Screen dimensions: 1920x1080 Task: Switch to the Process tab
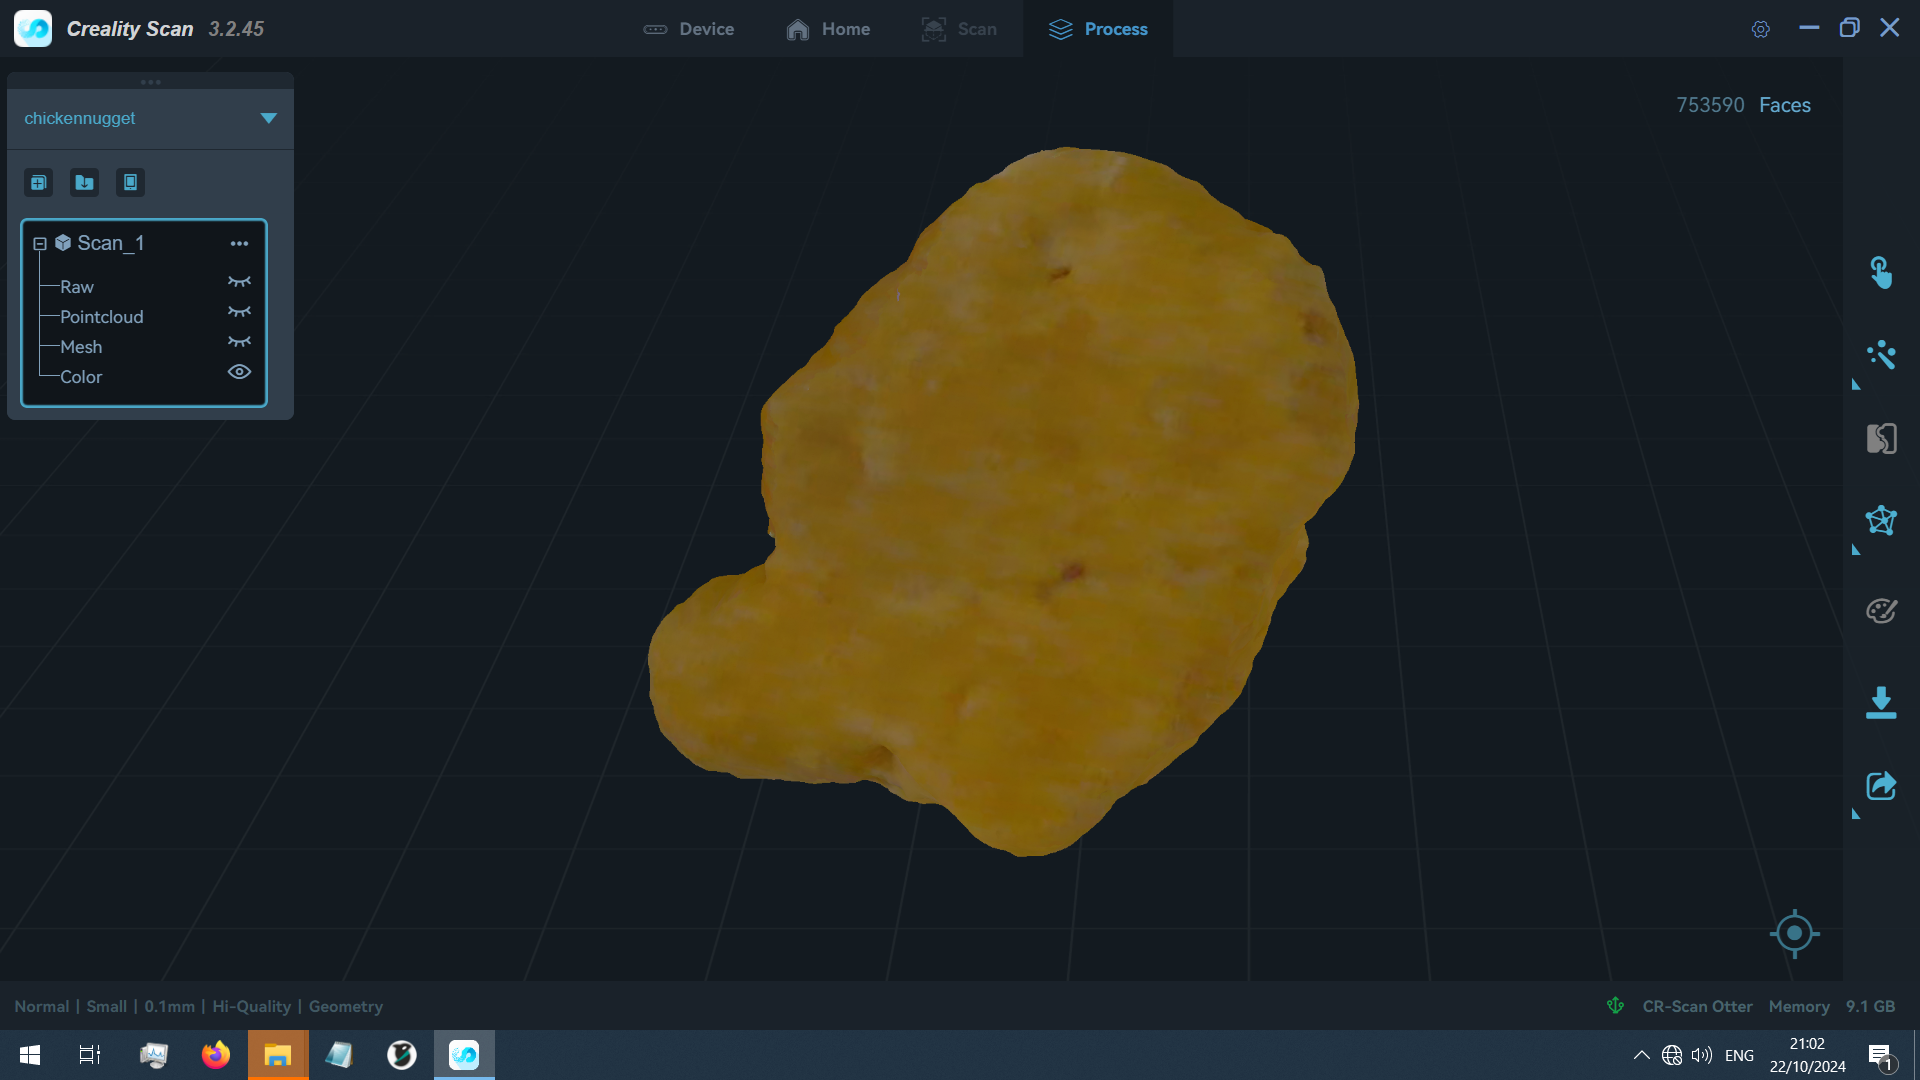coord(1098,29)
